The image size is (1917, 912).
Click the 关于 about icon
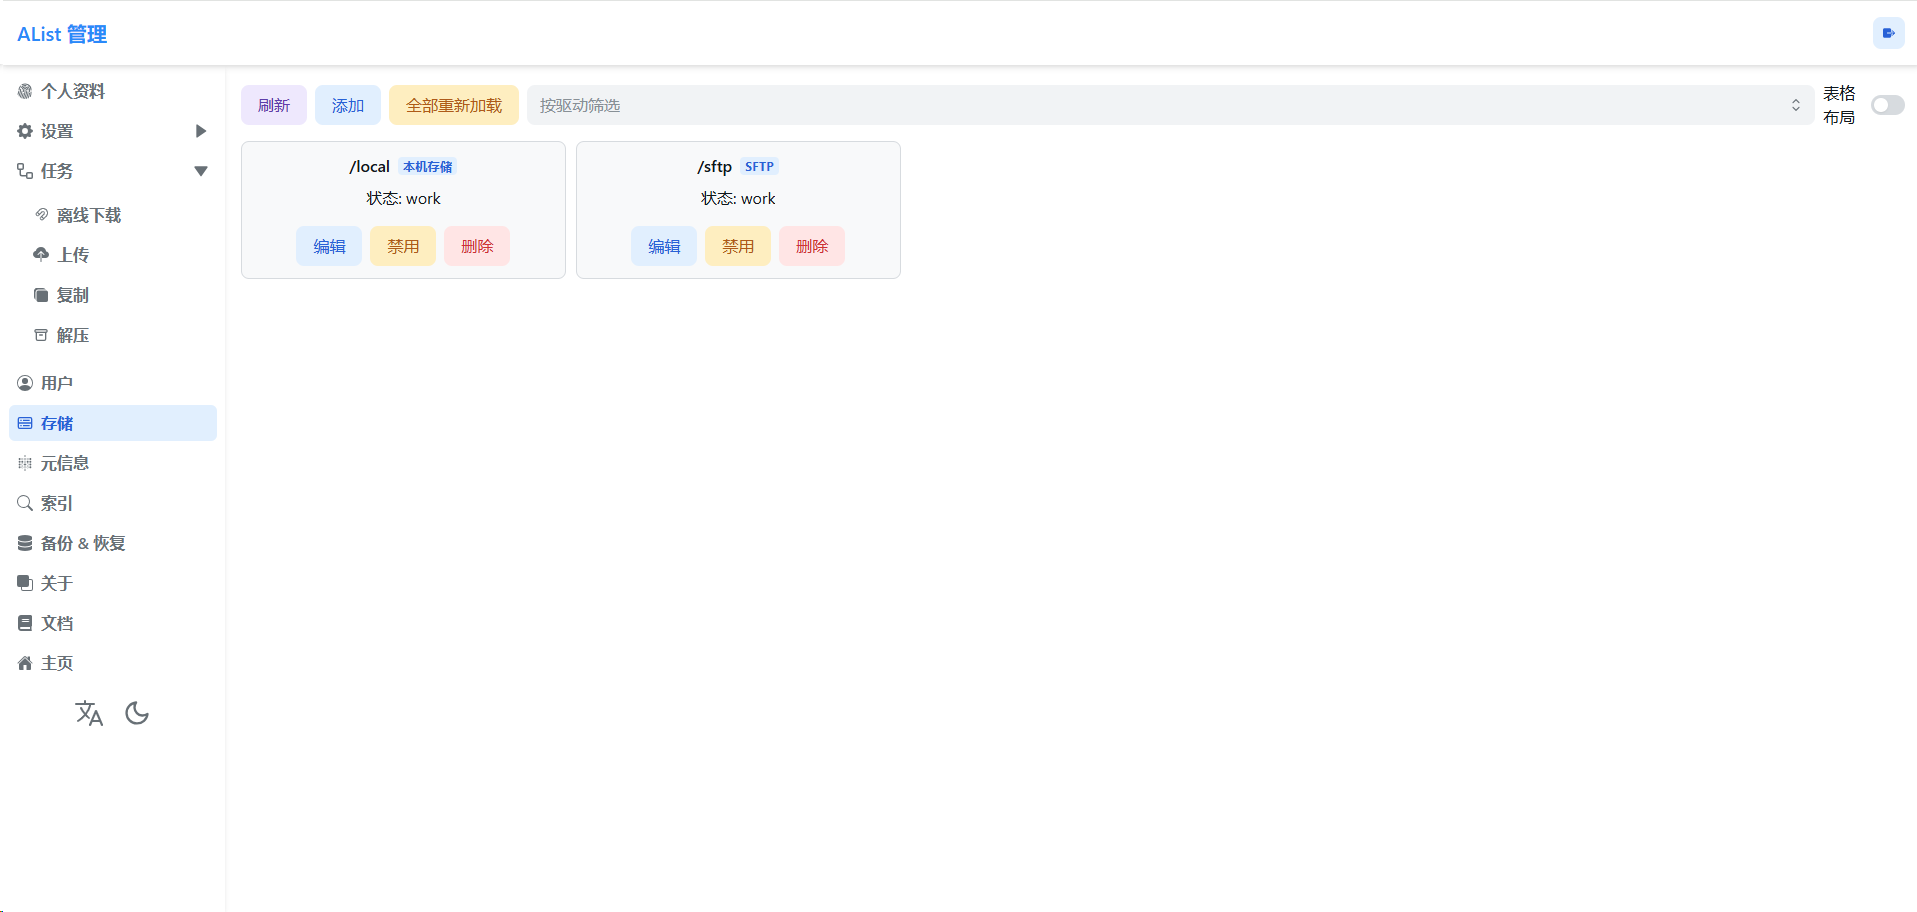25,583
